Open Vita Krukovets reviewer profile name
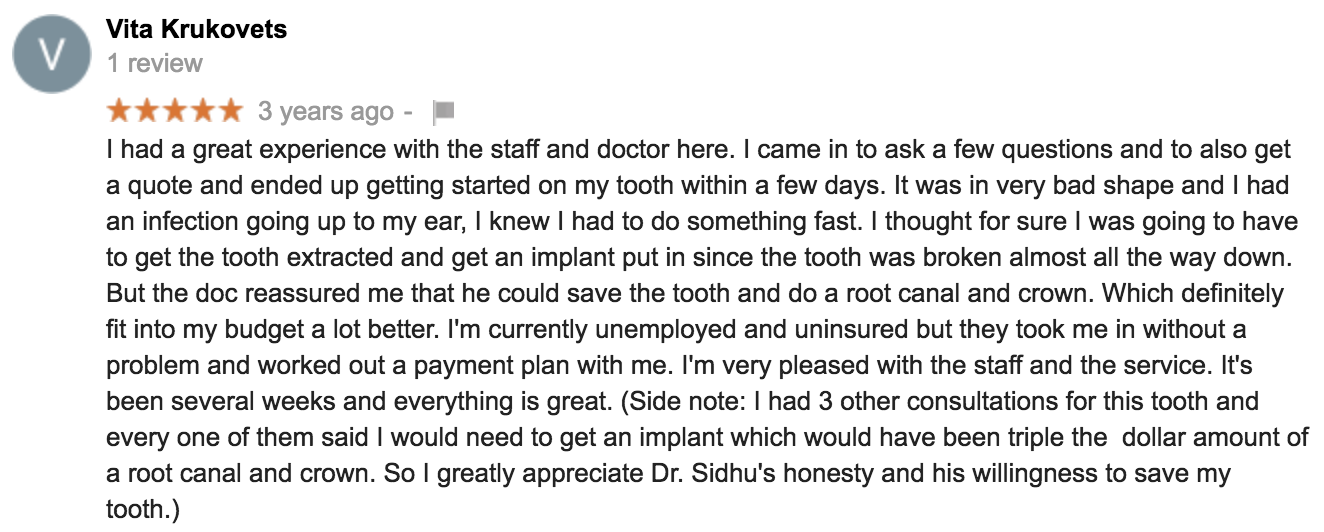This screenshot has width=1324, height=532. coord(197,29)
